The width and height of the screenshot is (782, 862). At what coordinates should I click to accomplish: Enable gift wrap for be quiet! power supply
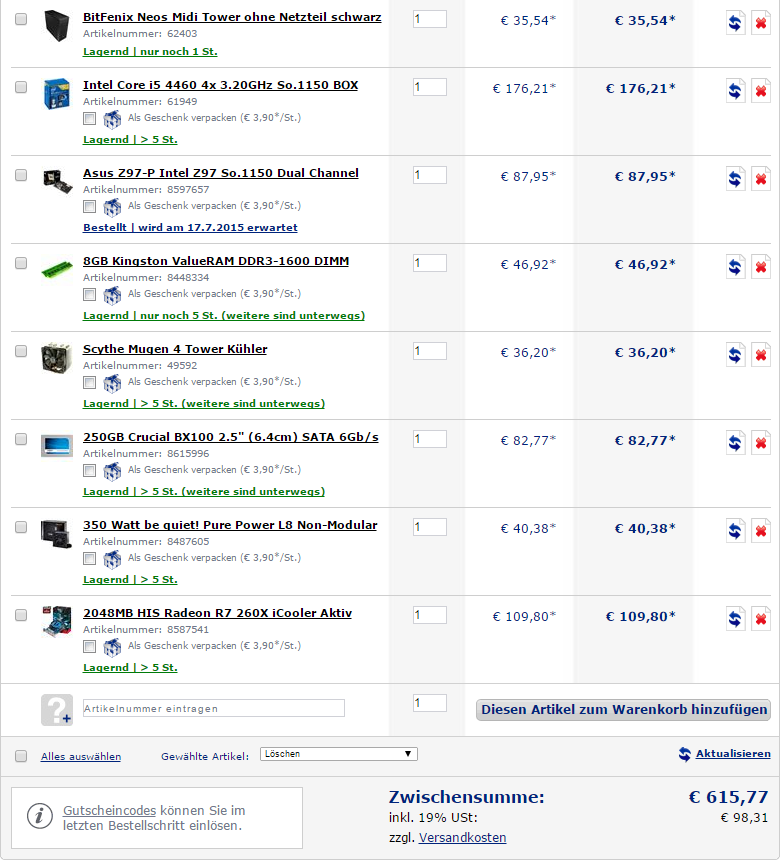90,559
